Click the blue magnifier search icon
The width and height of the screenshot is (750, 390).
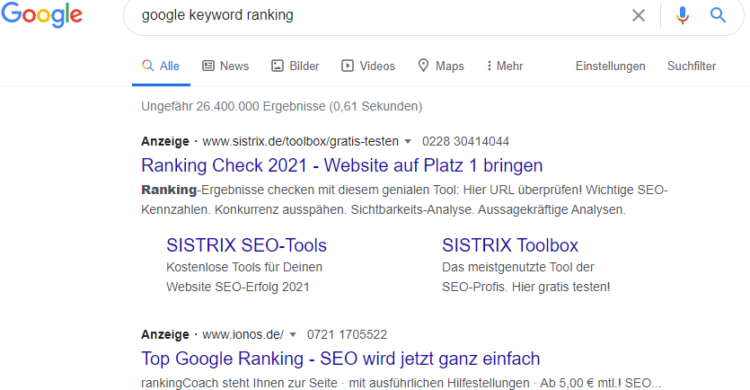pos(717,15)
